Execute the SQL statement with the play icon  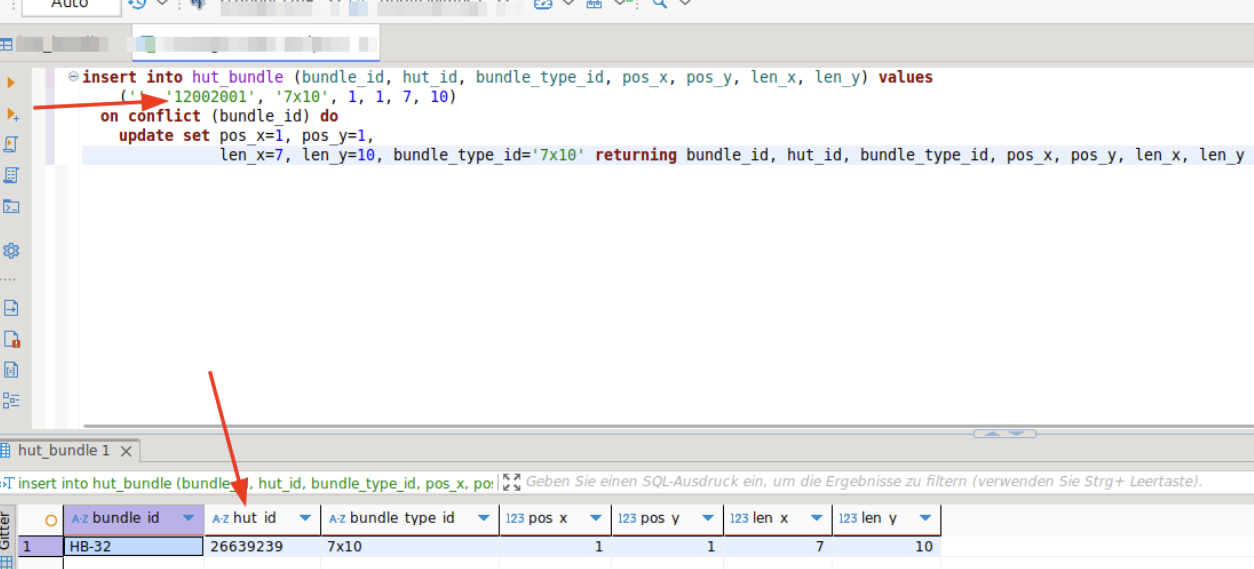pyautogui.click(x=12, y=83)
